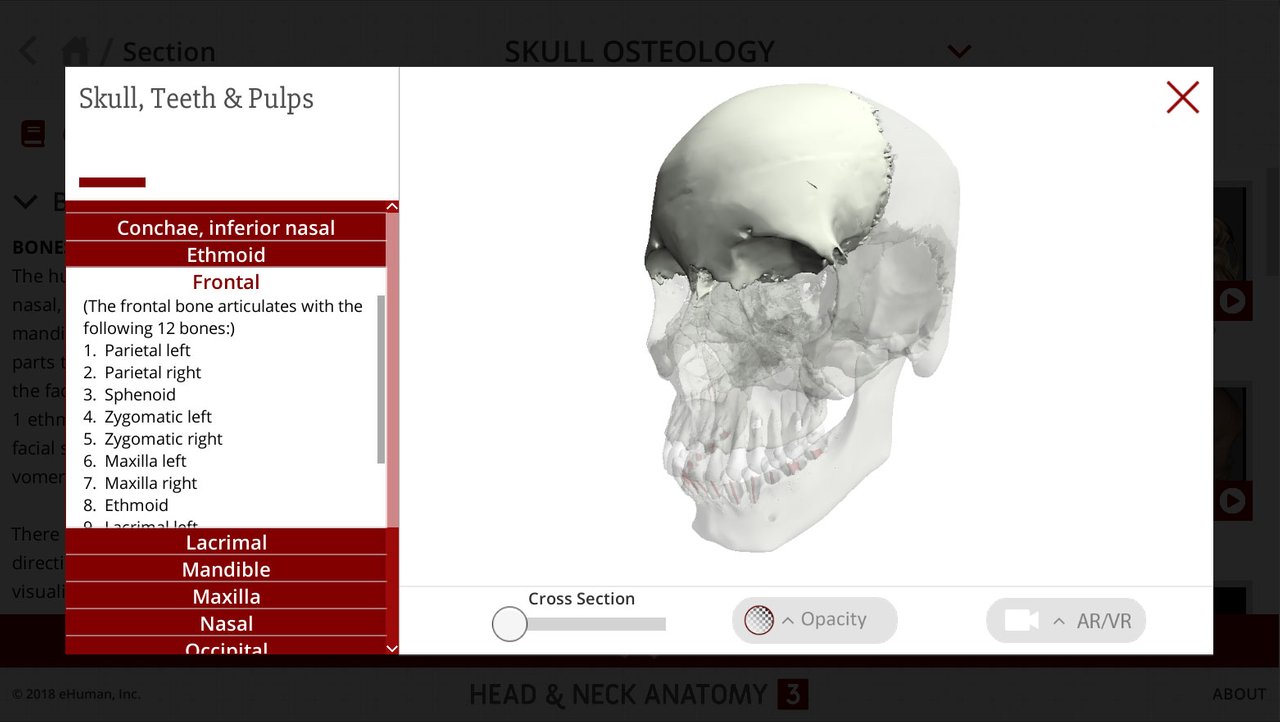Open the AR/VR camera icon

[x=1021, y=621]
